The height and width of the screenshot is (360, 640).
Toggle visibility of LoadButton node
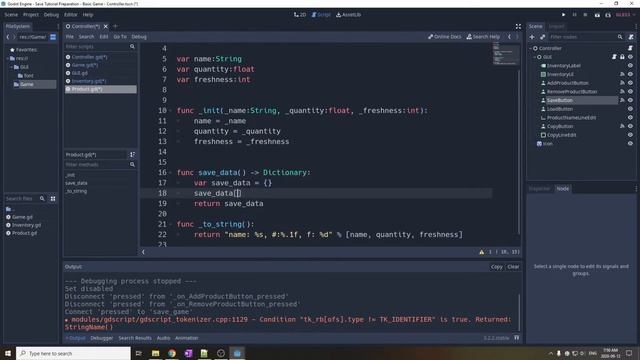coord(630,109)
